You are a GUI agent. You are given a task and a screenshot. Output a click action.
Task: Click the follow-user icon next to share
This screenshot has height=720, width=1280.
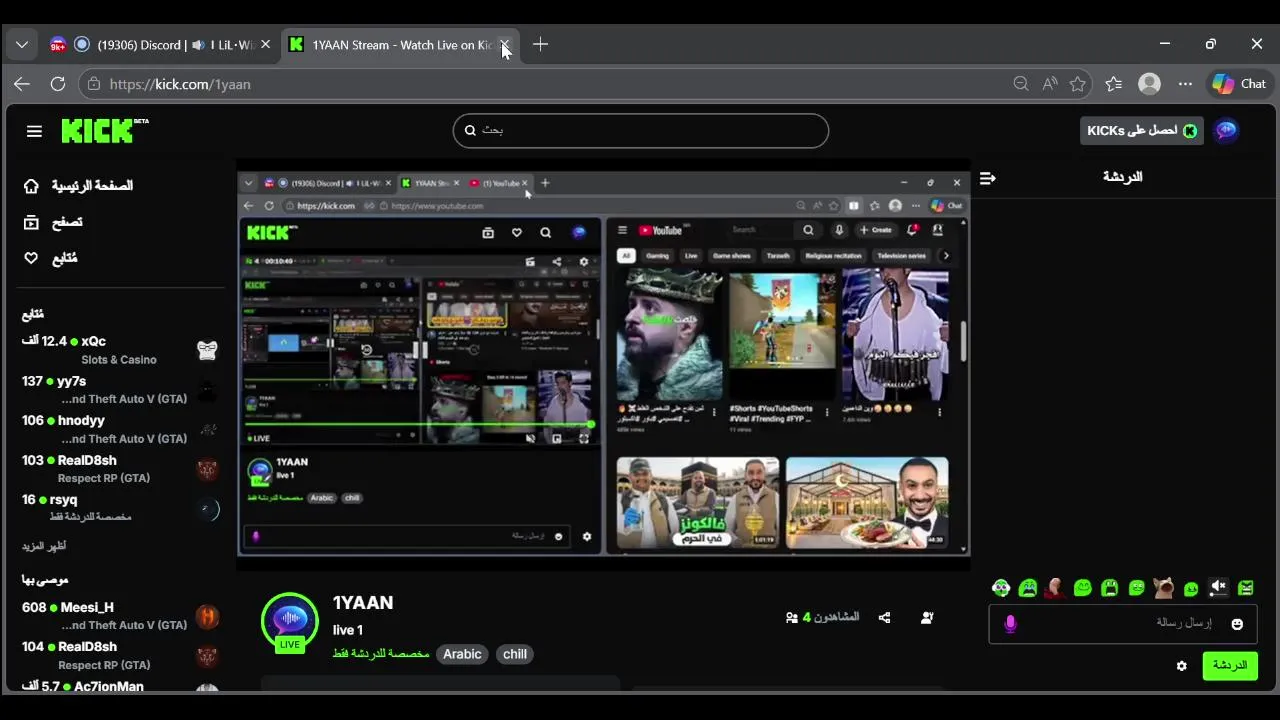(x=927, y=618)
